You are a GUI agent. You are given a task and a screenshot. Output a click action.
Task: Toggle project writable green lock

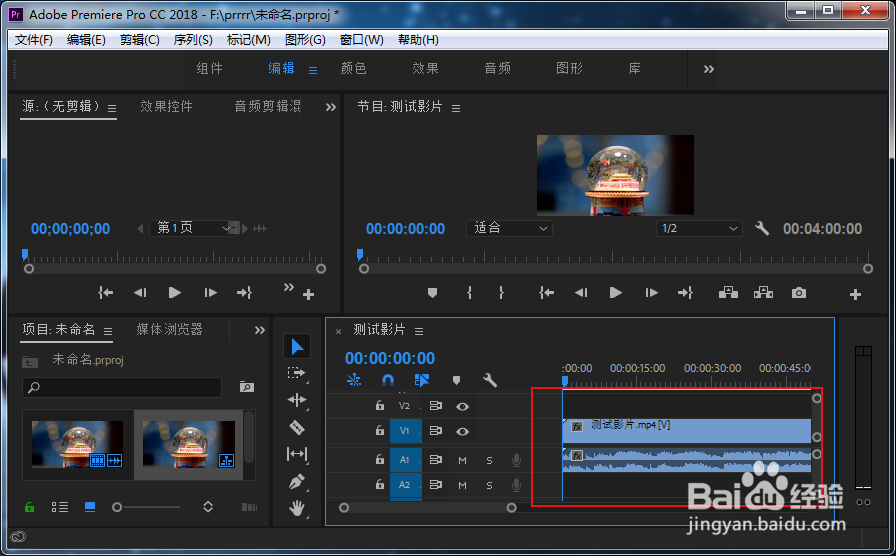point(29,507)
